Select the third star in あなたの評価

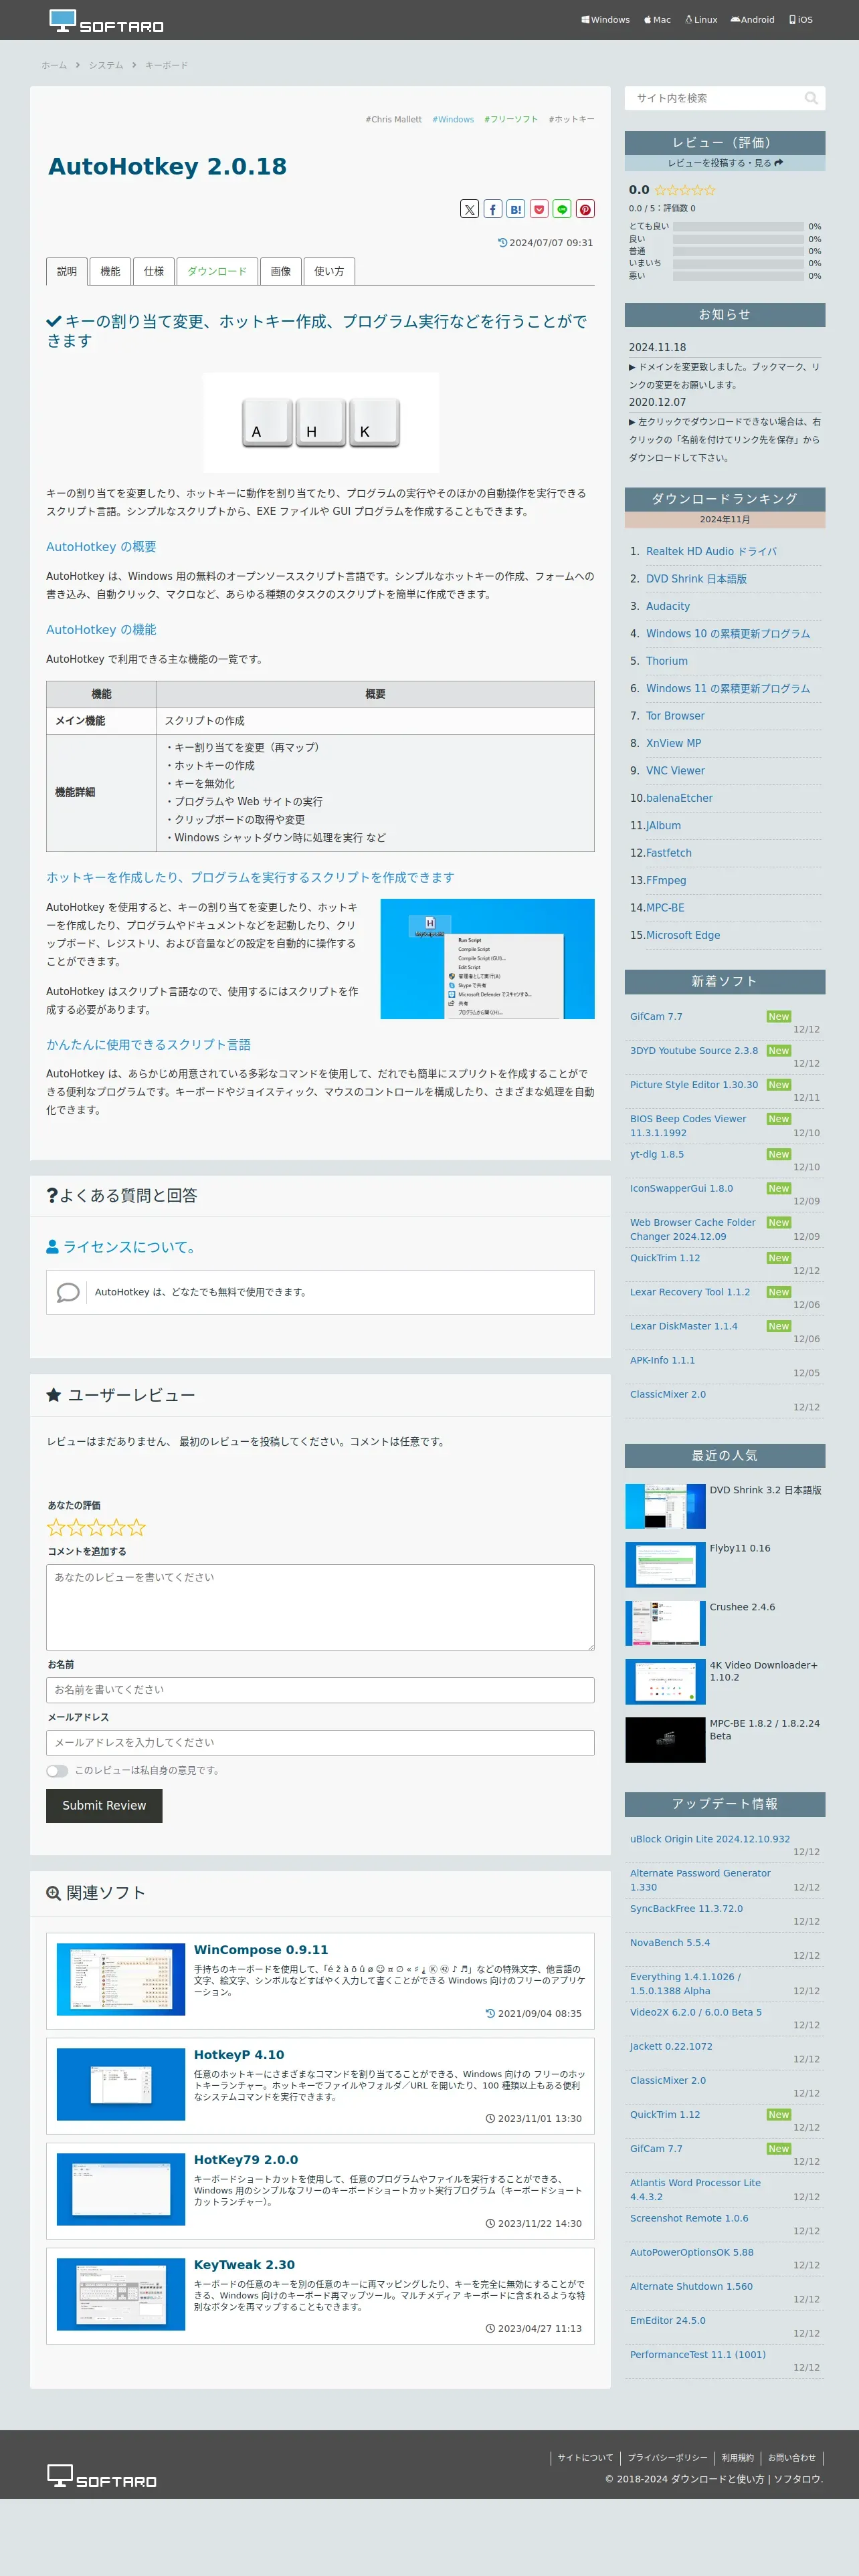(x=96, y=1527)
